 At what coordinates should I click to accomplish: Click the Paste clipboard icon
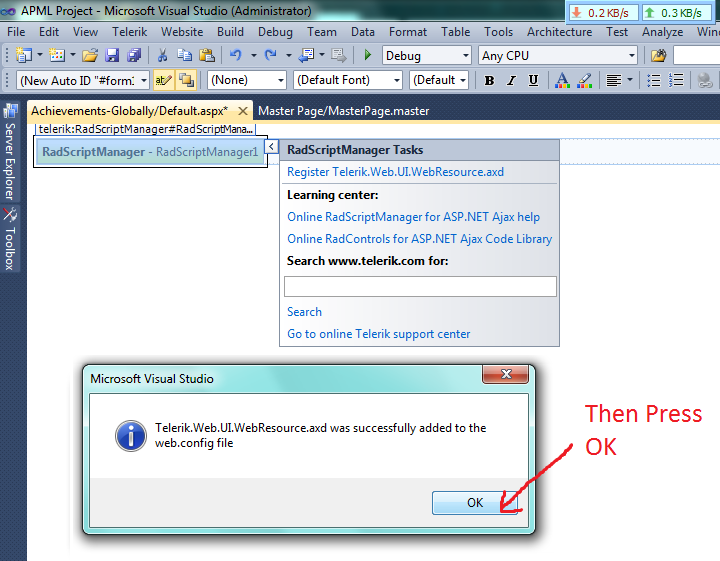point(207,56)
